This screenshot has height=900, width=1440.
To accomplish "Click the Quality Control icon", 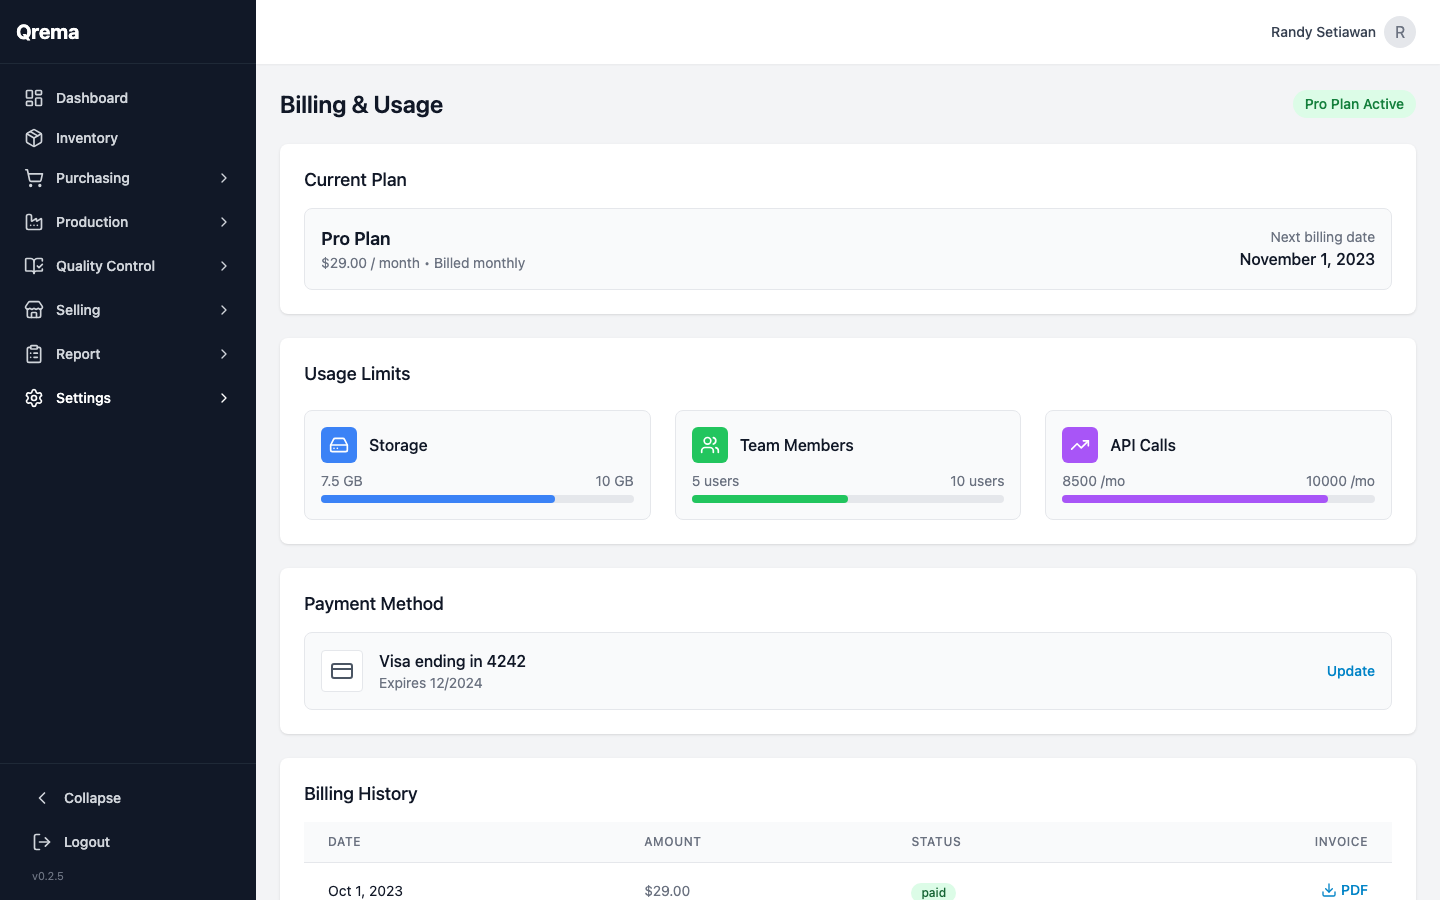I will coord(32,266).
